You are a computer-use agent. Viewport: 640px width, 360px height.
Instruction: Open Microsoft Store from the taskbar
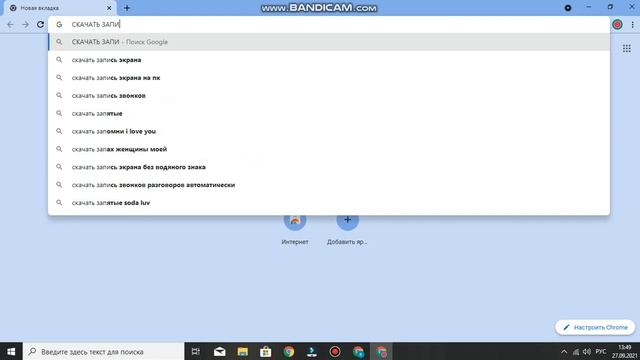(266, 351)
